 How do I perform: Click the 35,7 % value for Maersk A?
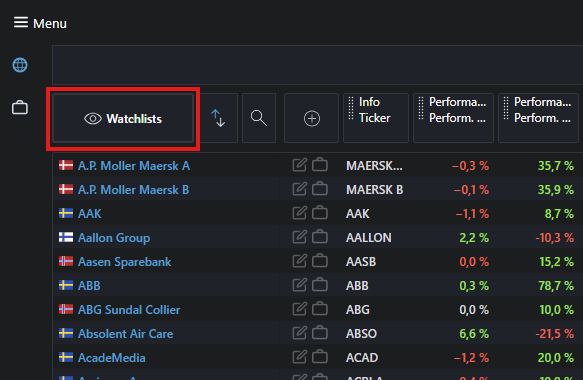click(556, 166)
